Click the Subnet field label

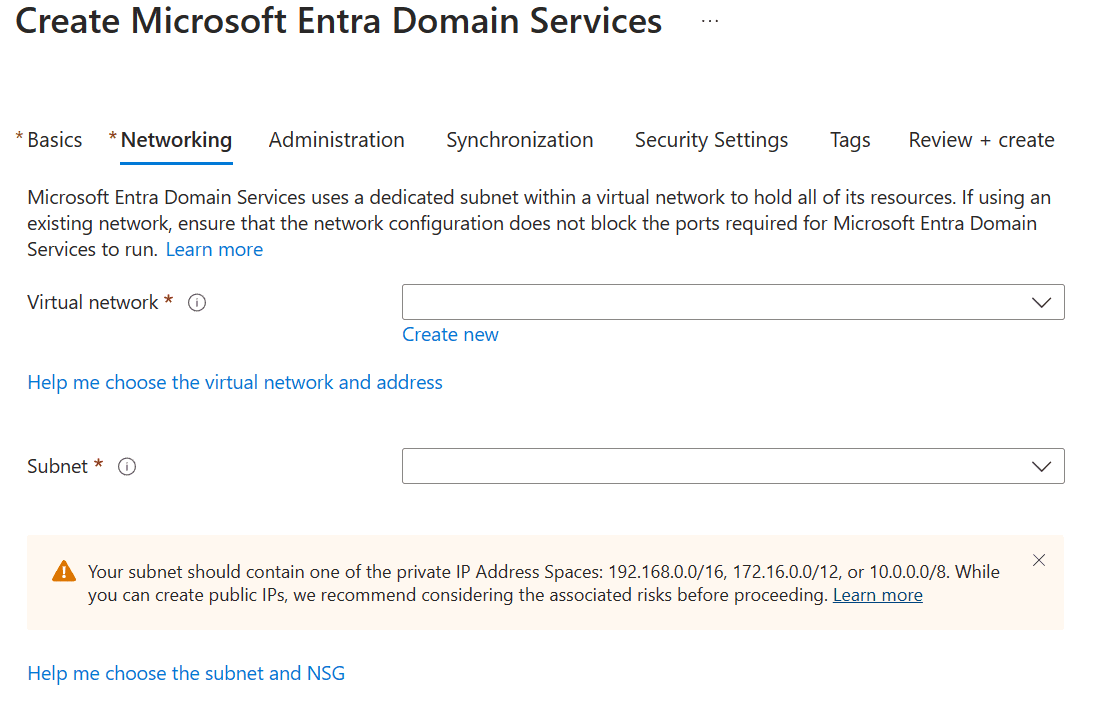pyautogui.click(x=57, y=467)
